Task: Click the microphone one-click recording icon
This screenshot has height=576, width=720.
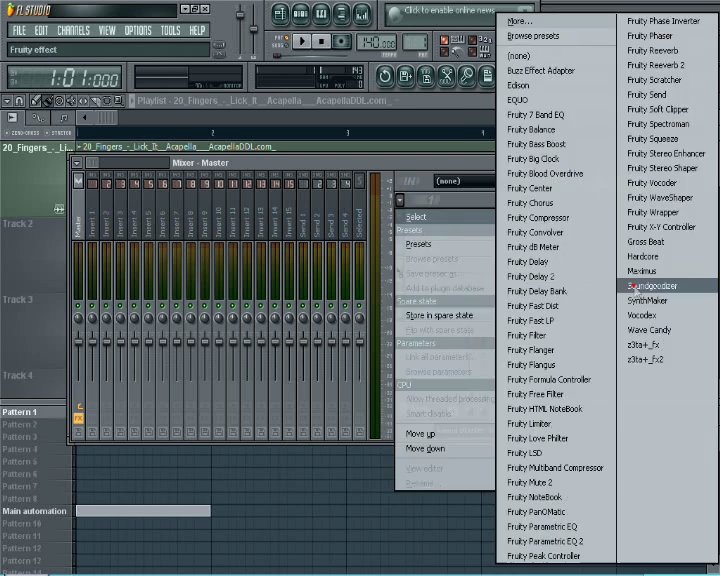Action: coord(467,76)
